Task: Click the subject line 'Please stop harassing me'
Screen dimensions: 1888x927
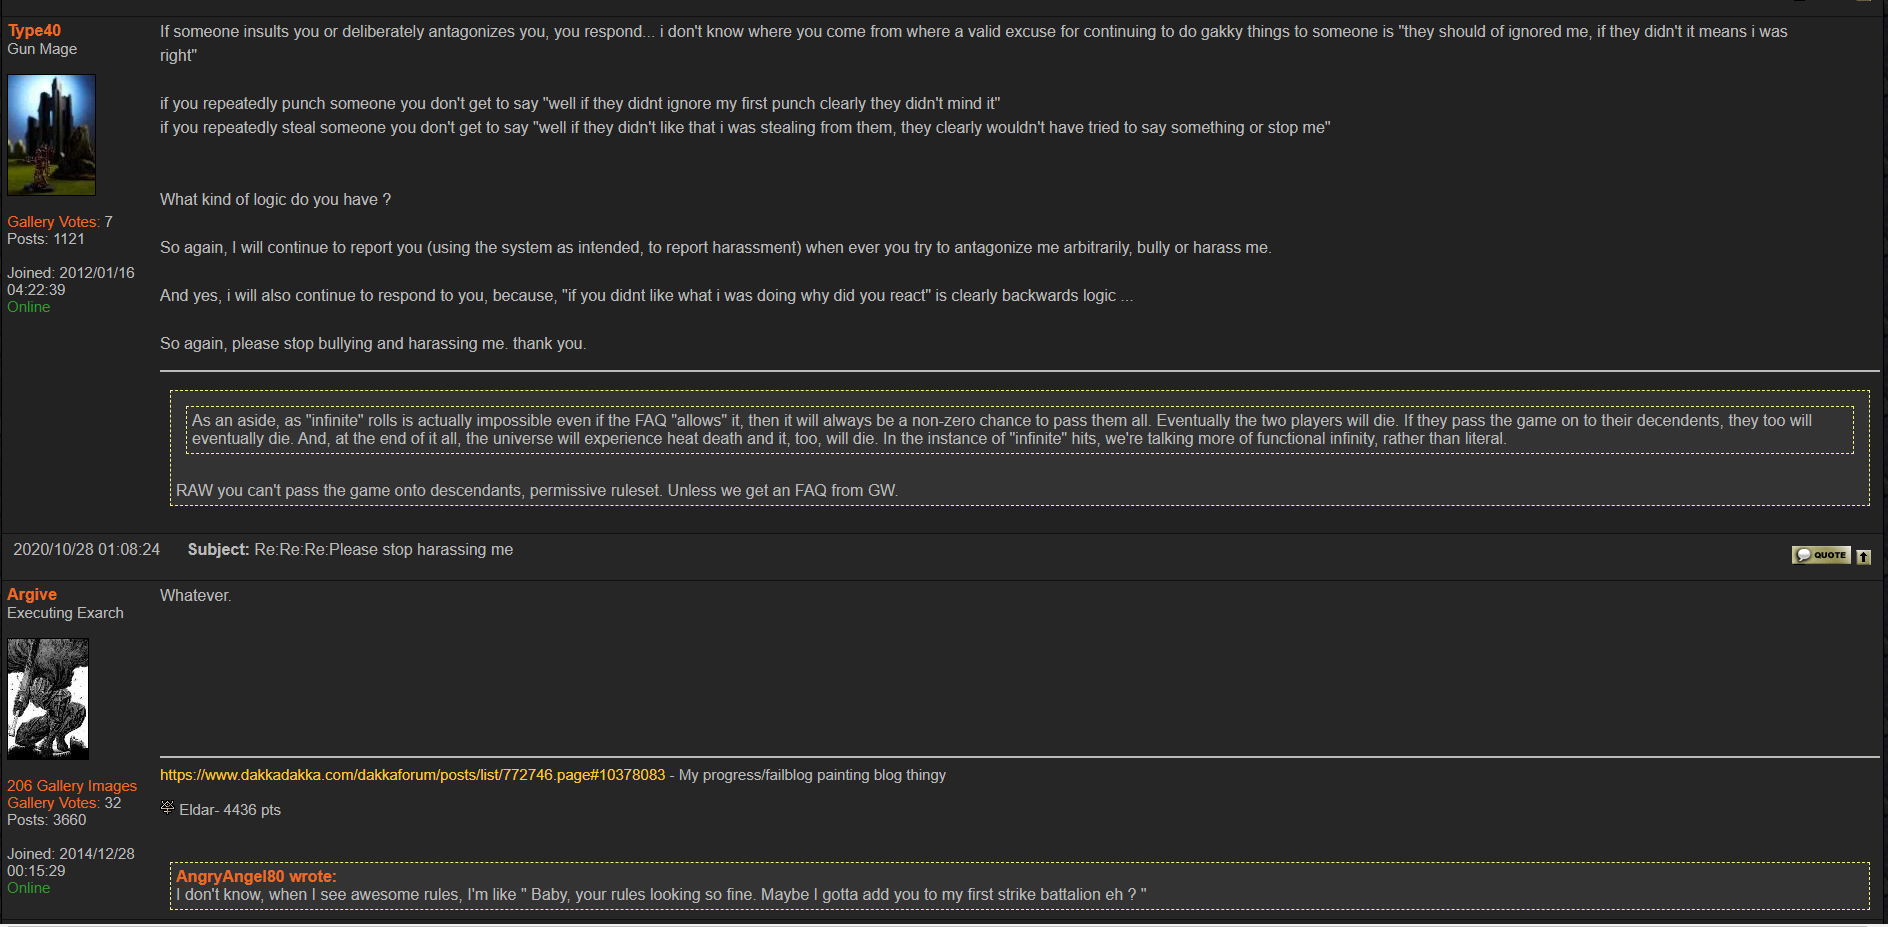Action: pos(383,550)
